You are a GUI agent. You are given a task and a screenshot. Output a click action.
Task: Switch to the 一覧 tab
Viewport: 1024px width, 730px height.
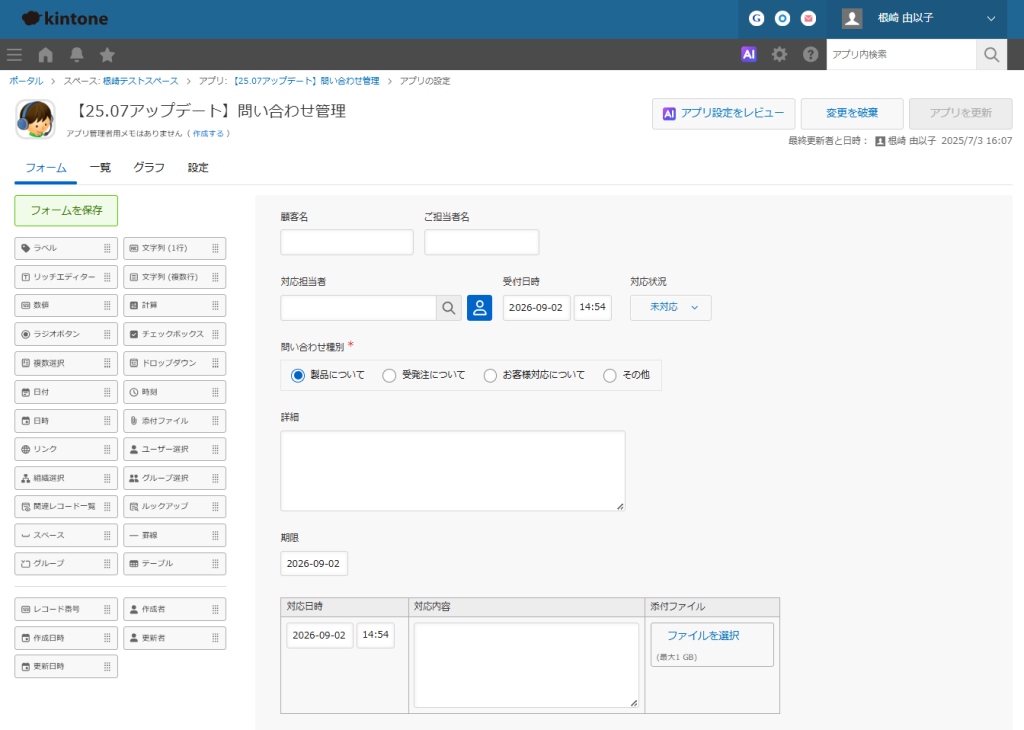[x=100, y=168]
